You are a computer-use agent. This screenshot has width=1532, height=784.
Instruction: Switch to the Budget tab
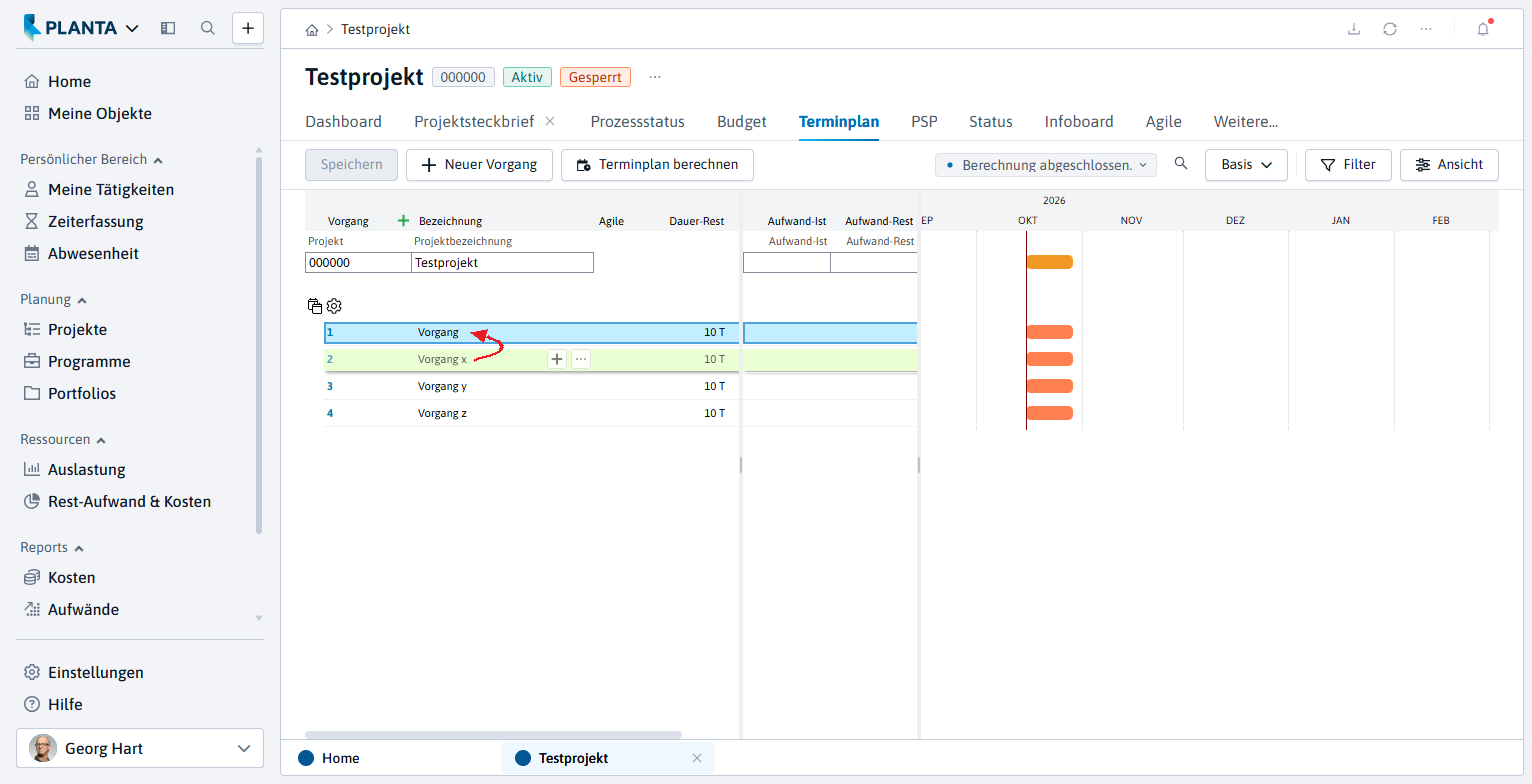pyautogui.click(x=742, y=122)
